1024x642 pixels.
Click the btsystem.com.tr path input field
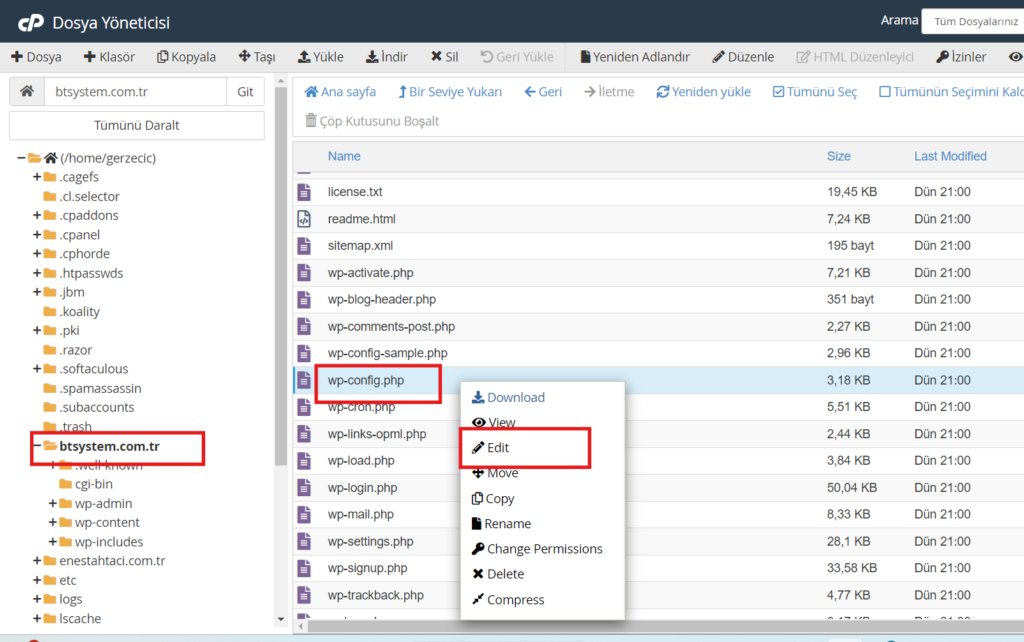[135, 91]
